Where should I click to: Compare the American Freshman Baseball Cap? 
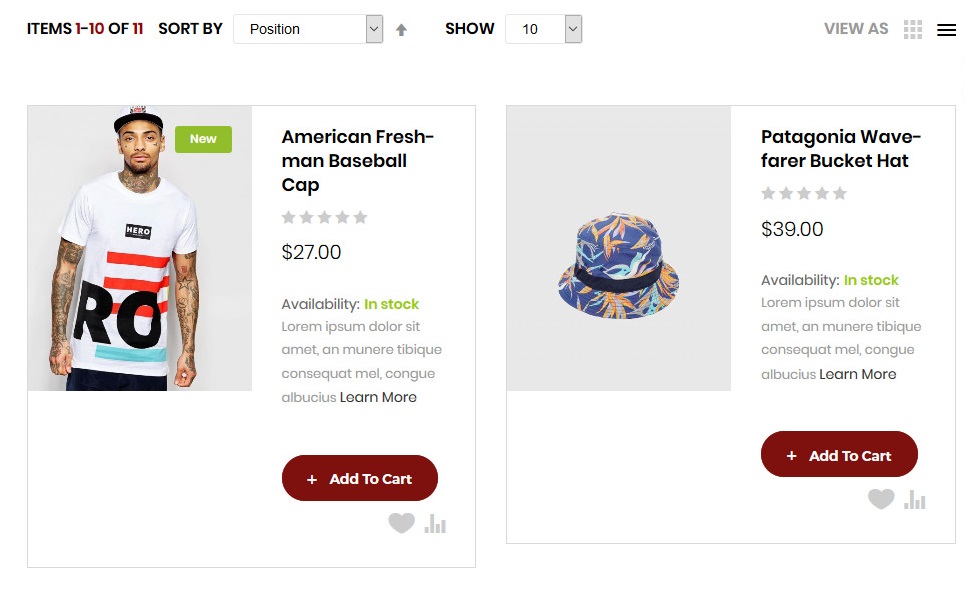[435, 523]
